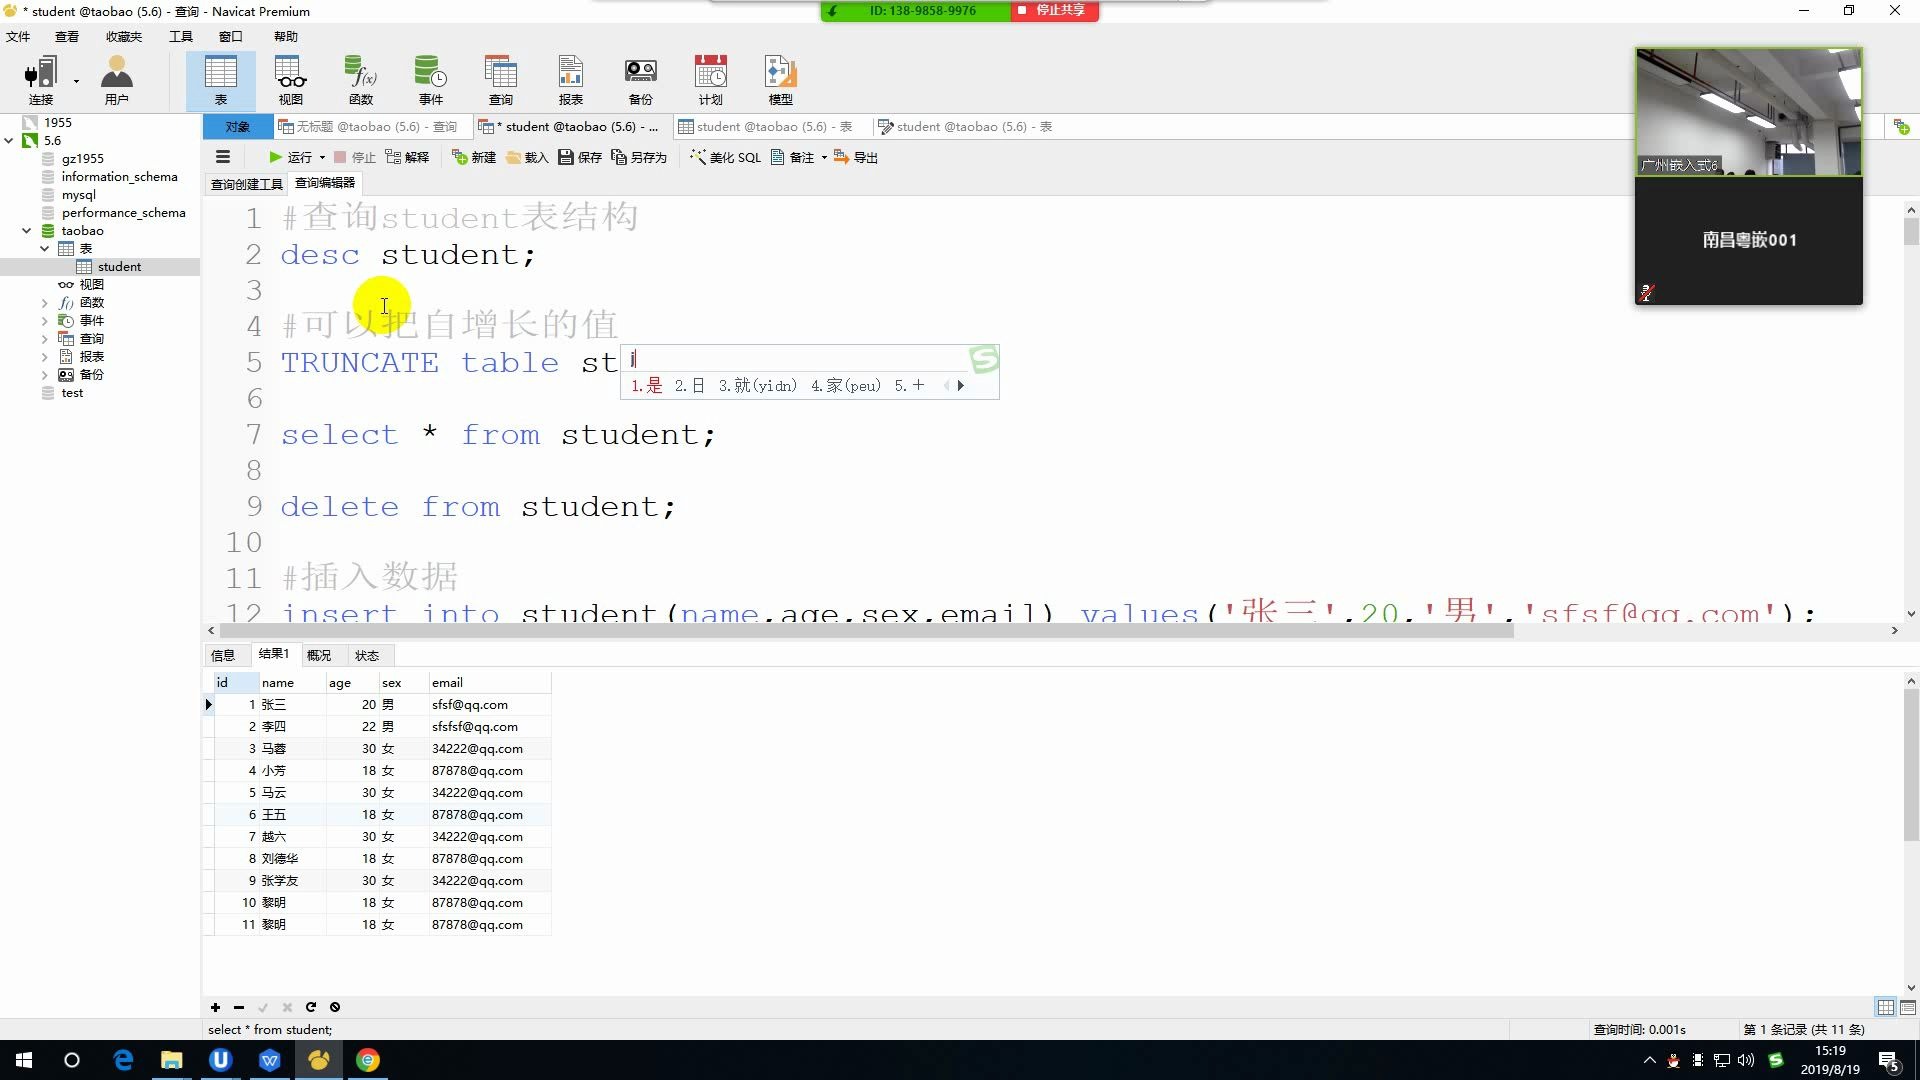Click the 事件 (Event) toolbar icon
The height and width of the screenshot is (1080, 1920).
pyautogui.click(x=430, y=79)
